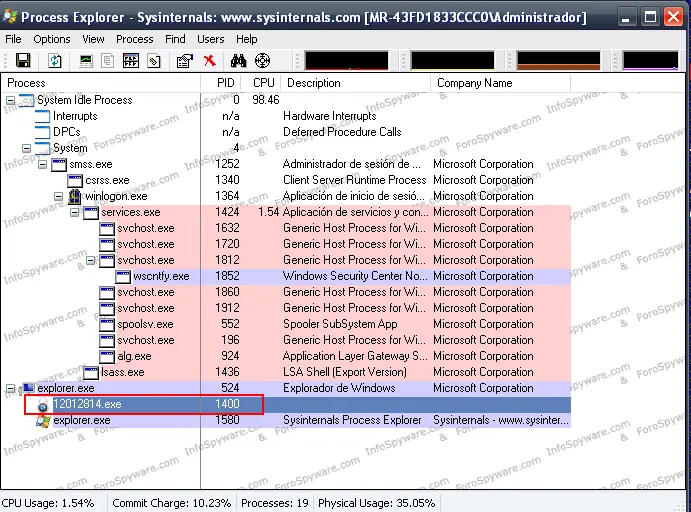The width and height of the screenshot is (691, 512).
Task: Click the binoculars Find icon
Action: pos(238,60)
